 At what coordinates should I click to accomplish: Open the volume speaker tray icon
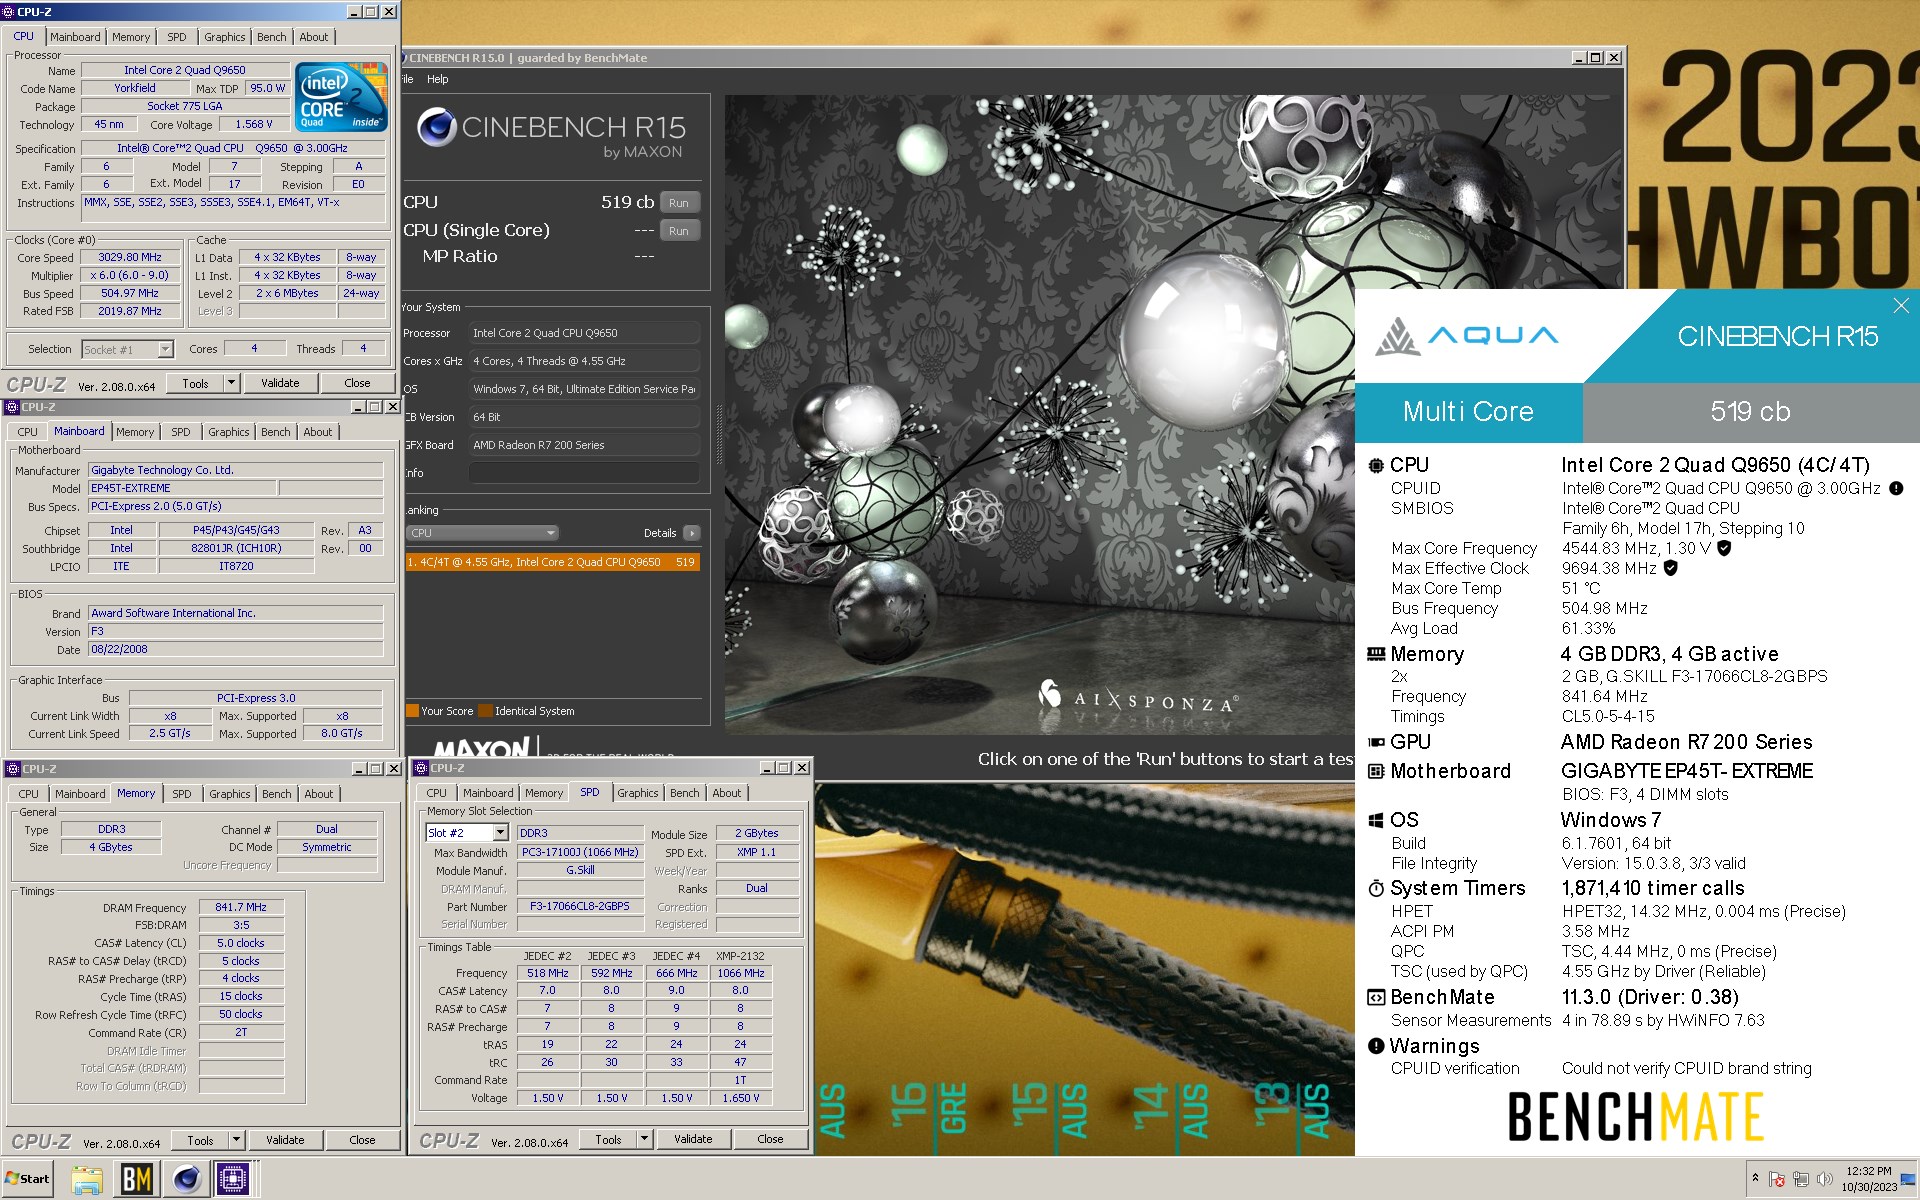(1824, 1179)
